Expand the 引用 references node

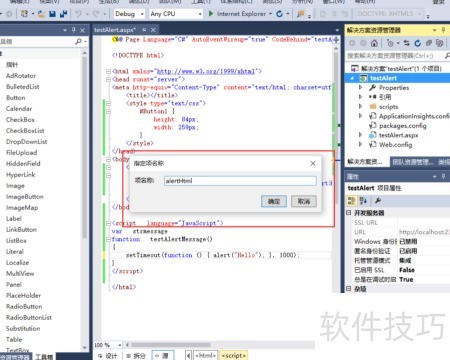(x=360, y=97)
